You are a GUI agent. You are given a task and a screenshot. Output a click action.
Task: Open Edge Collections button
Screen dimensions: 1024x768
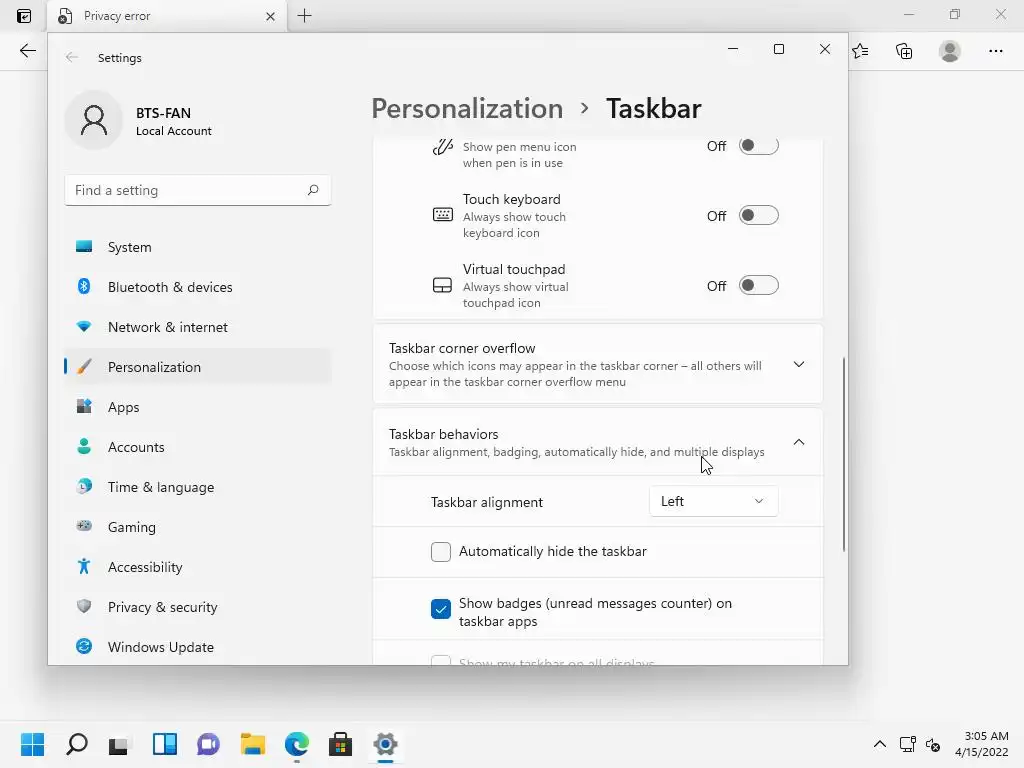tap(904, 51)
